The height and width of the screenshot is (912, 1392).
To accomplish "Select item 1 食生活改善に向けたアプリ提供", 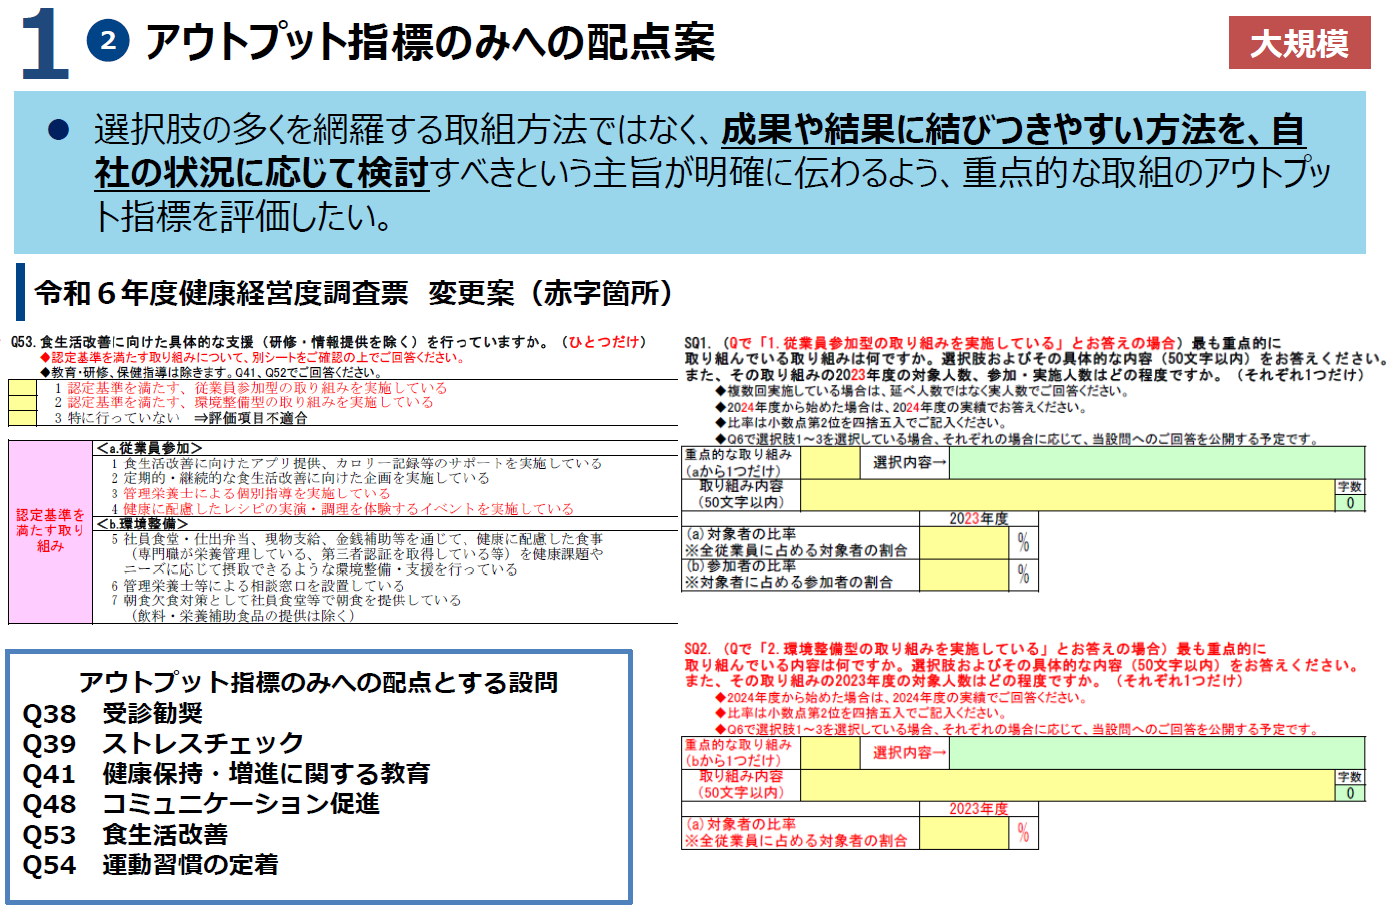I will point(356,464).
